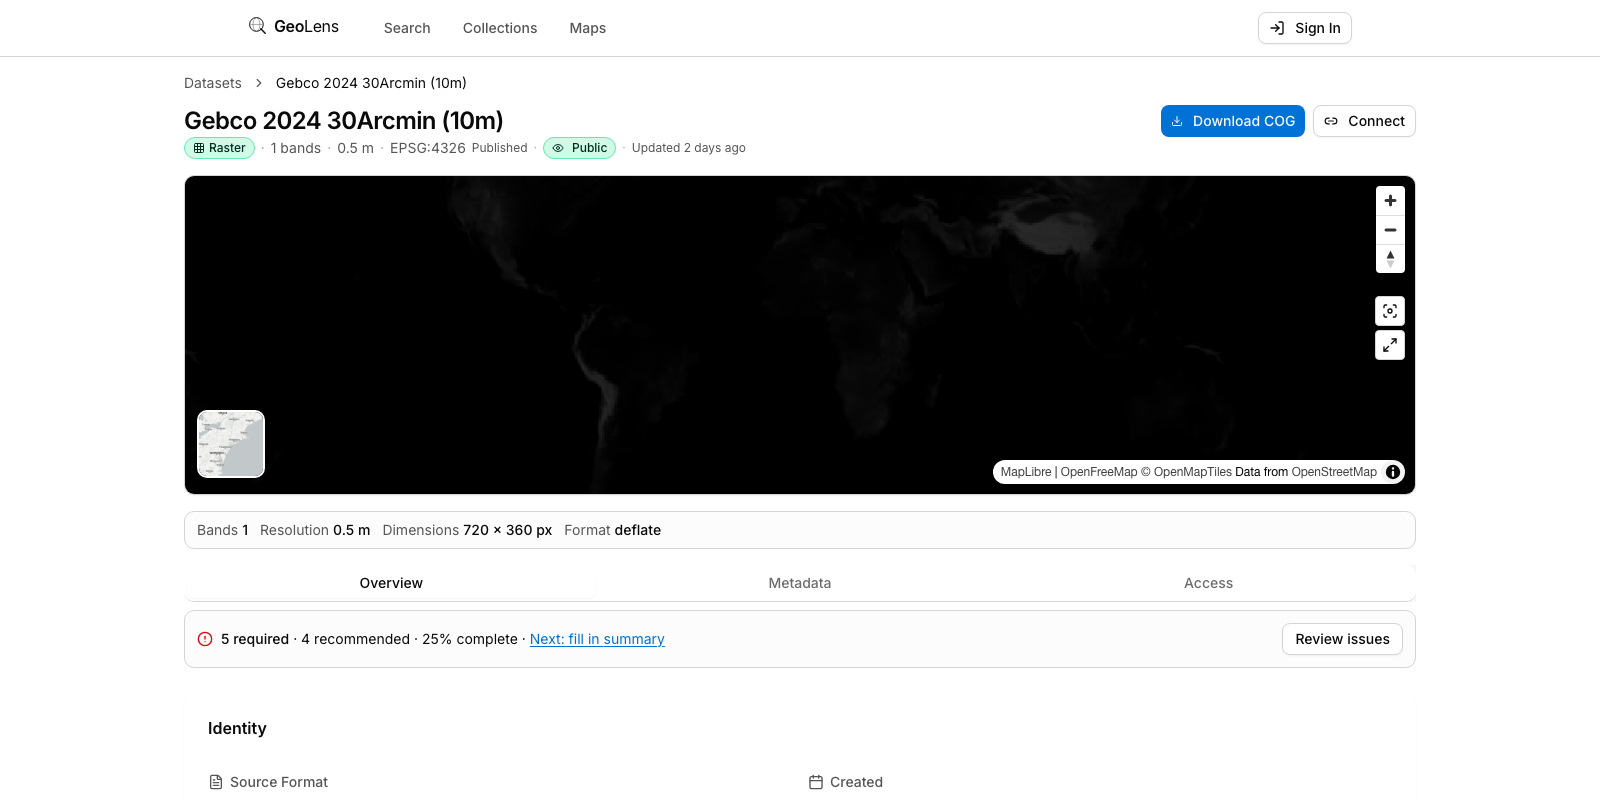
Task: Switch basemap using the thumbnail
Action: 231,444
